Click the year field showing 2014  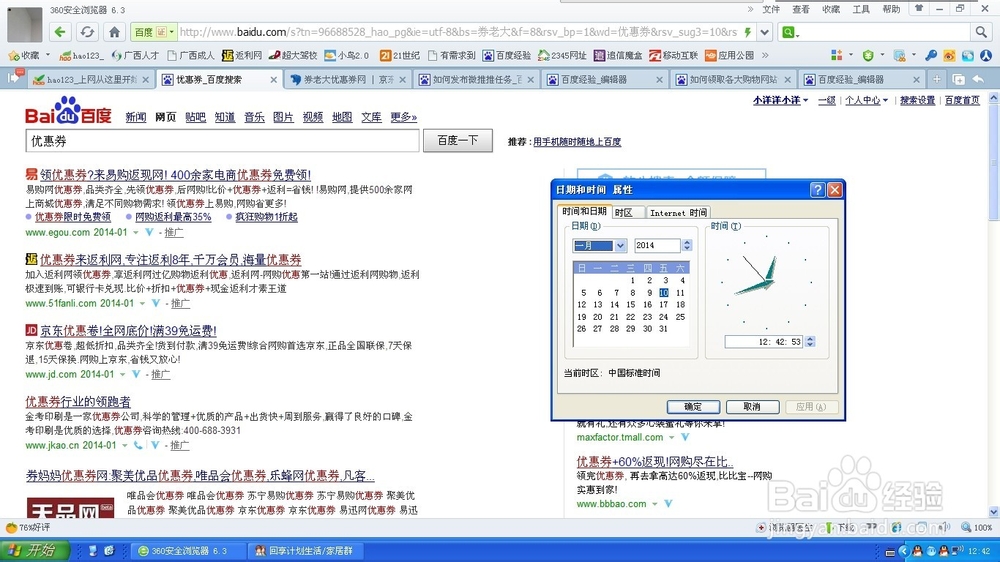click(x=657, y=245)
